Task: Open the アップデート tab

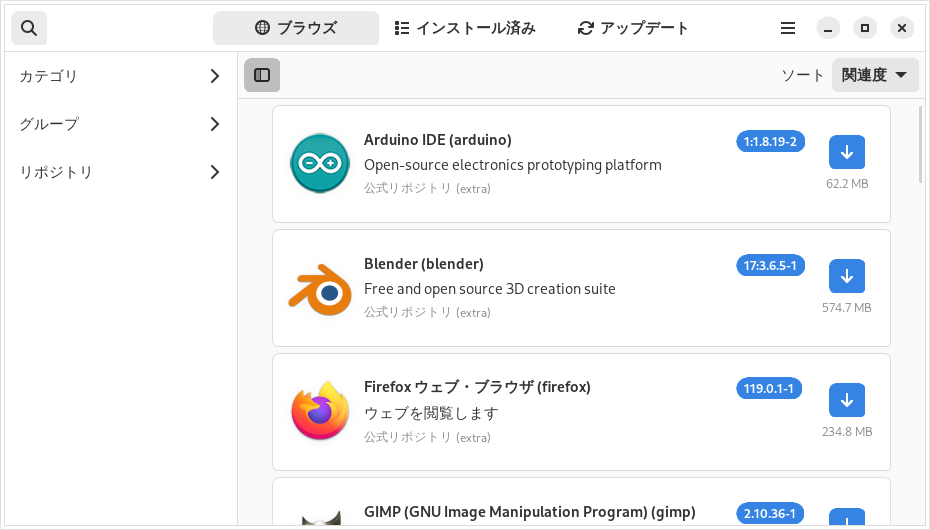Action: [x=633, y=28]
